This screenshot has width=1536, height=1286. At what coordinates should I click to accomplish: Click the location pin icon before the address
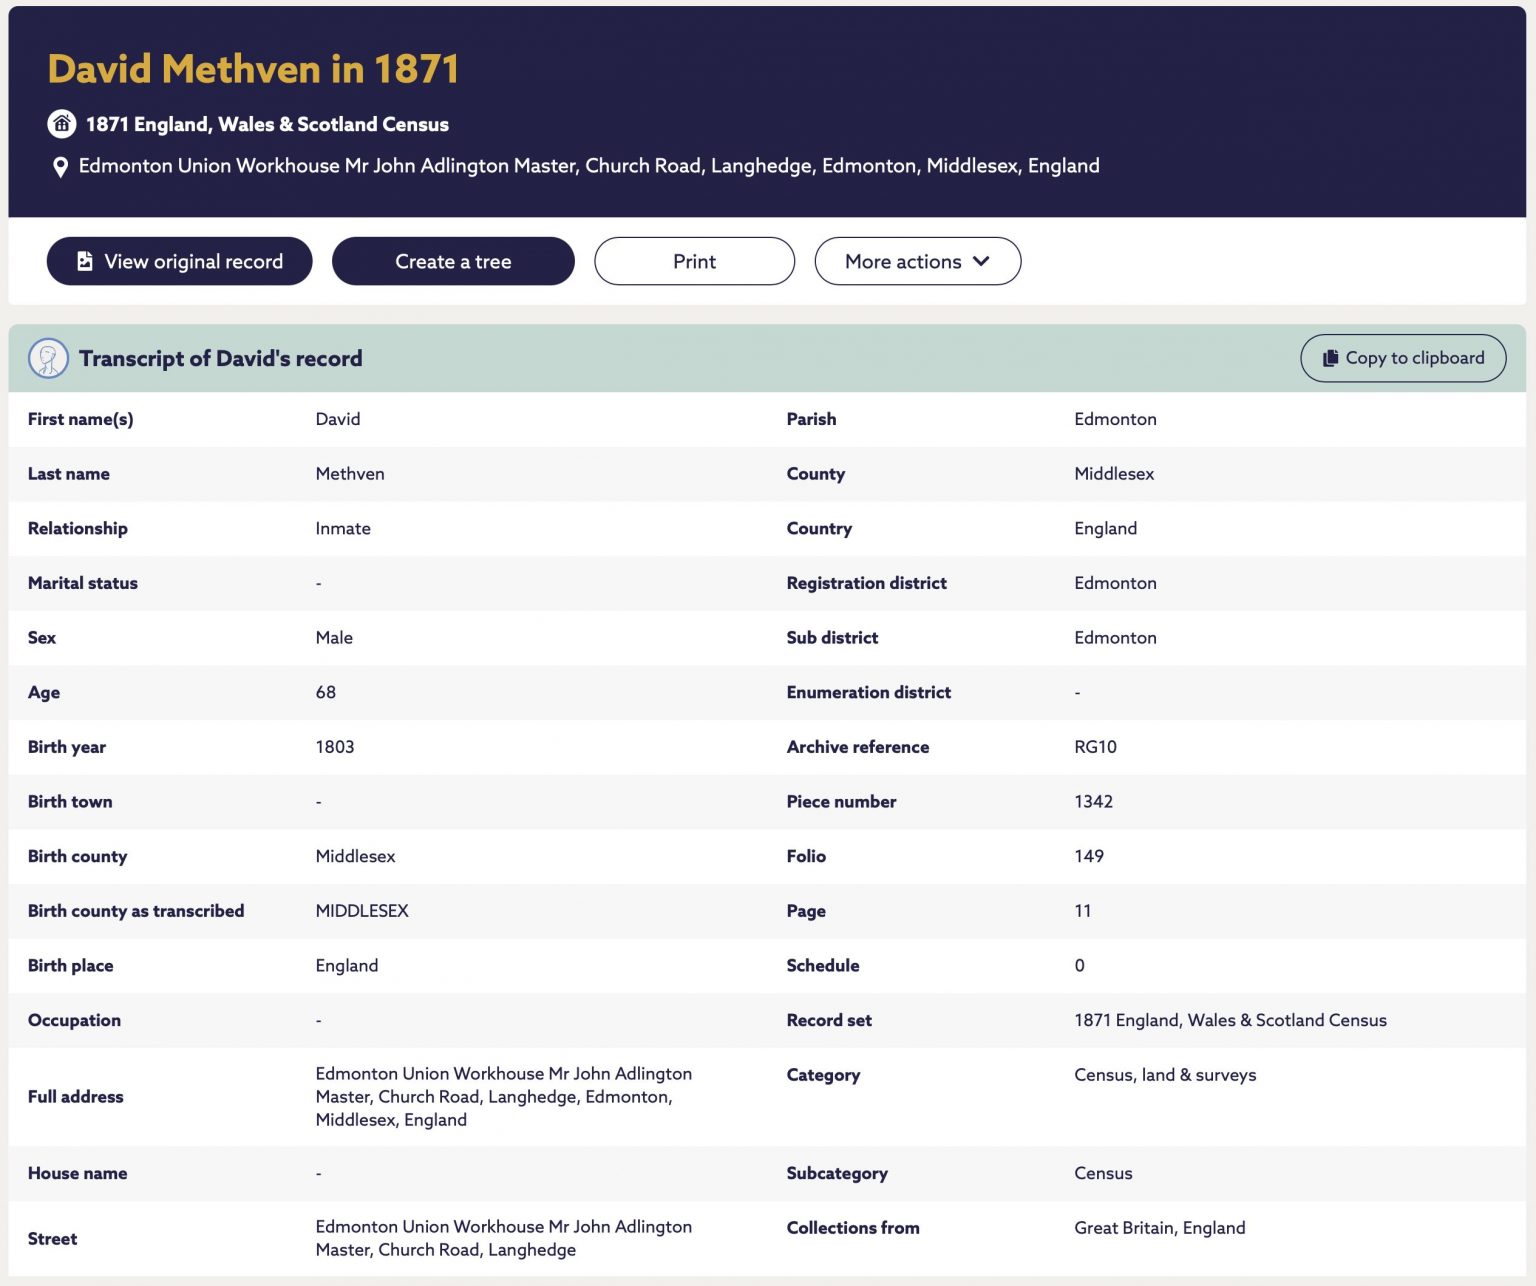click(60, 167)
